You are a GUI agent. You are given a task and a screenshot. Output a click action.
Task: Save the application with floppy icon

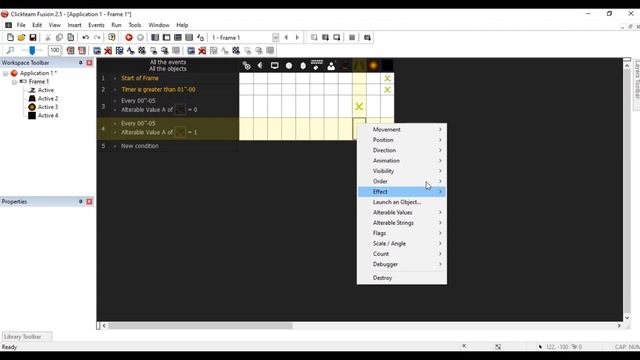(33, 38)
